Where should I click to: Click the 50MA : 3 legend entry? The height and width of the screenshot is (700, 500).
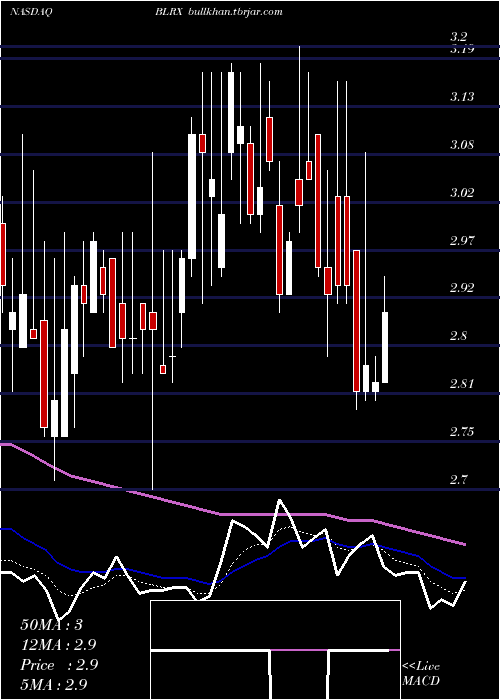coord(52,625)
